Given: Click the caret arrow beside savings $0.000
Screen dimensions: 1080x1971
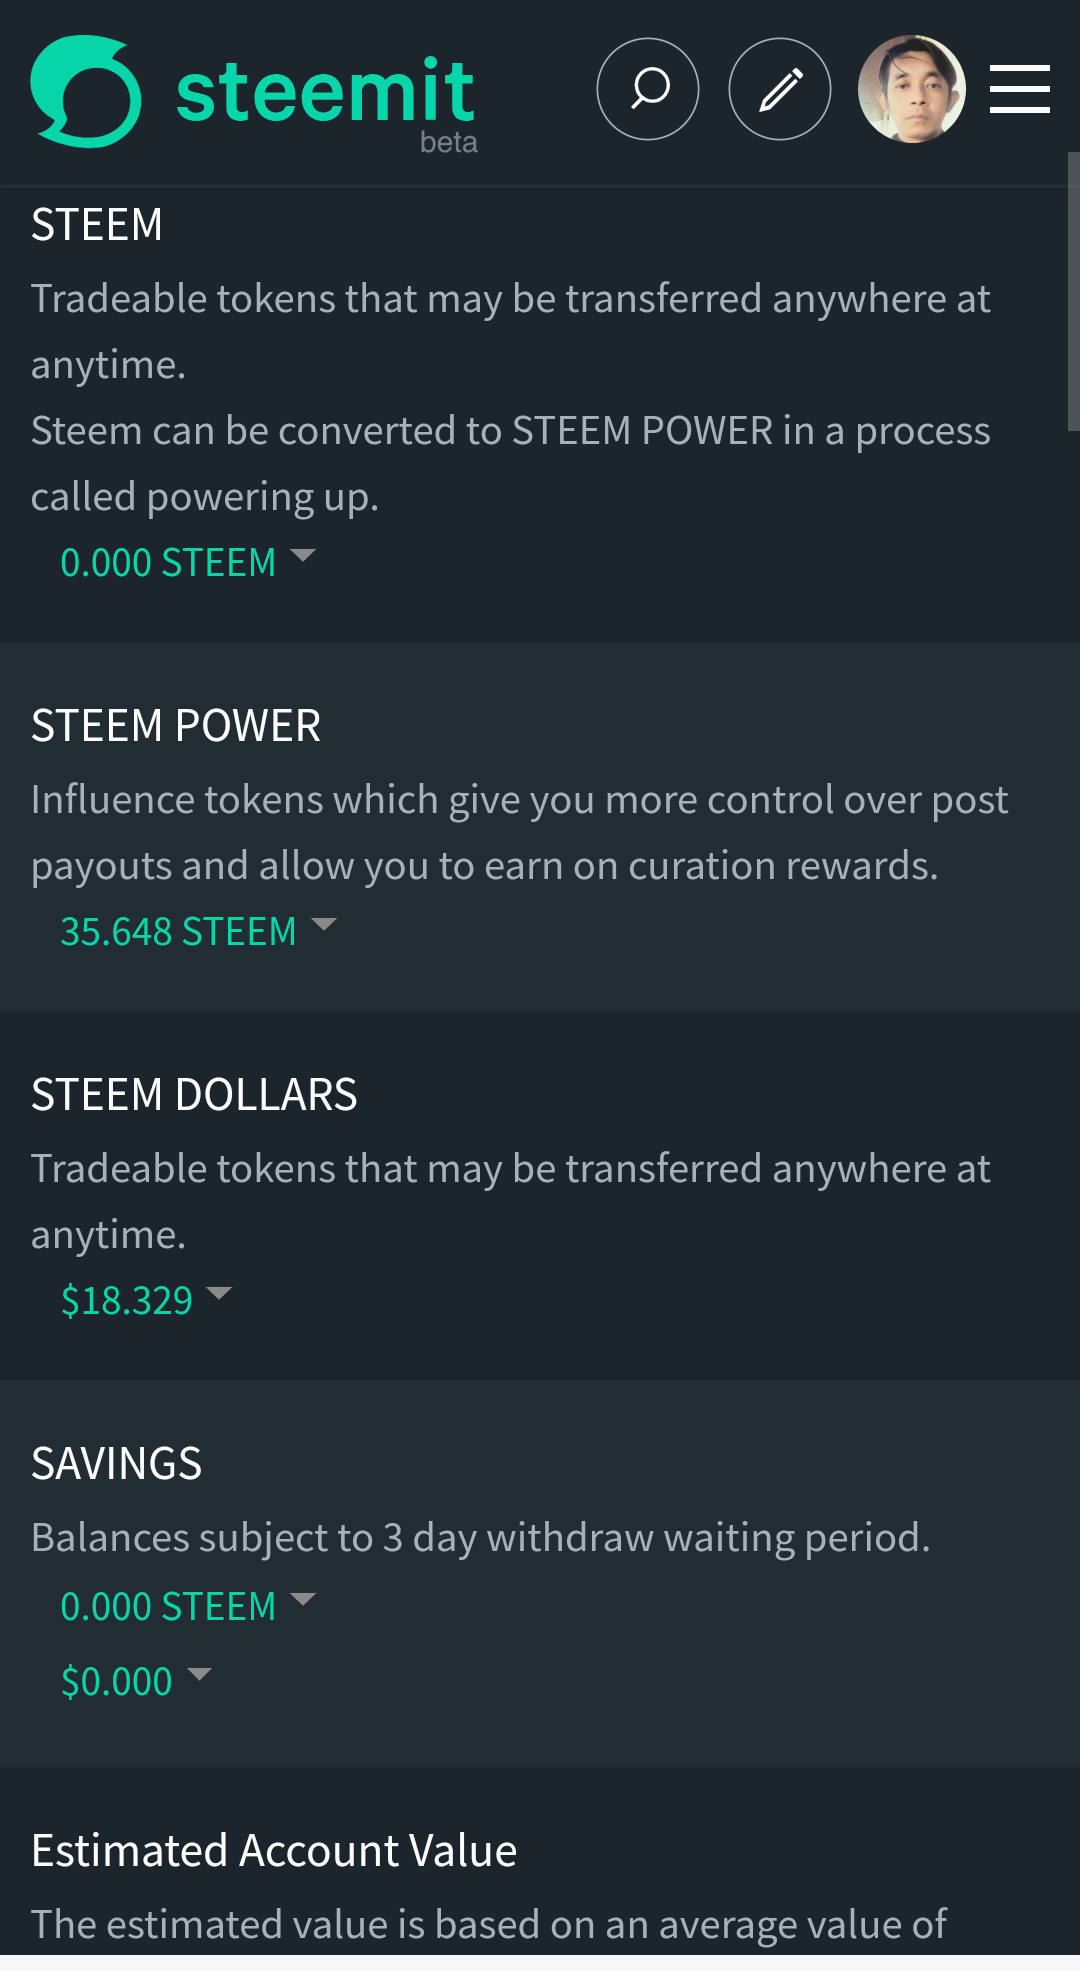Looking at the screenshot, I should coord(199,1674).
